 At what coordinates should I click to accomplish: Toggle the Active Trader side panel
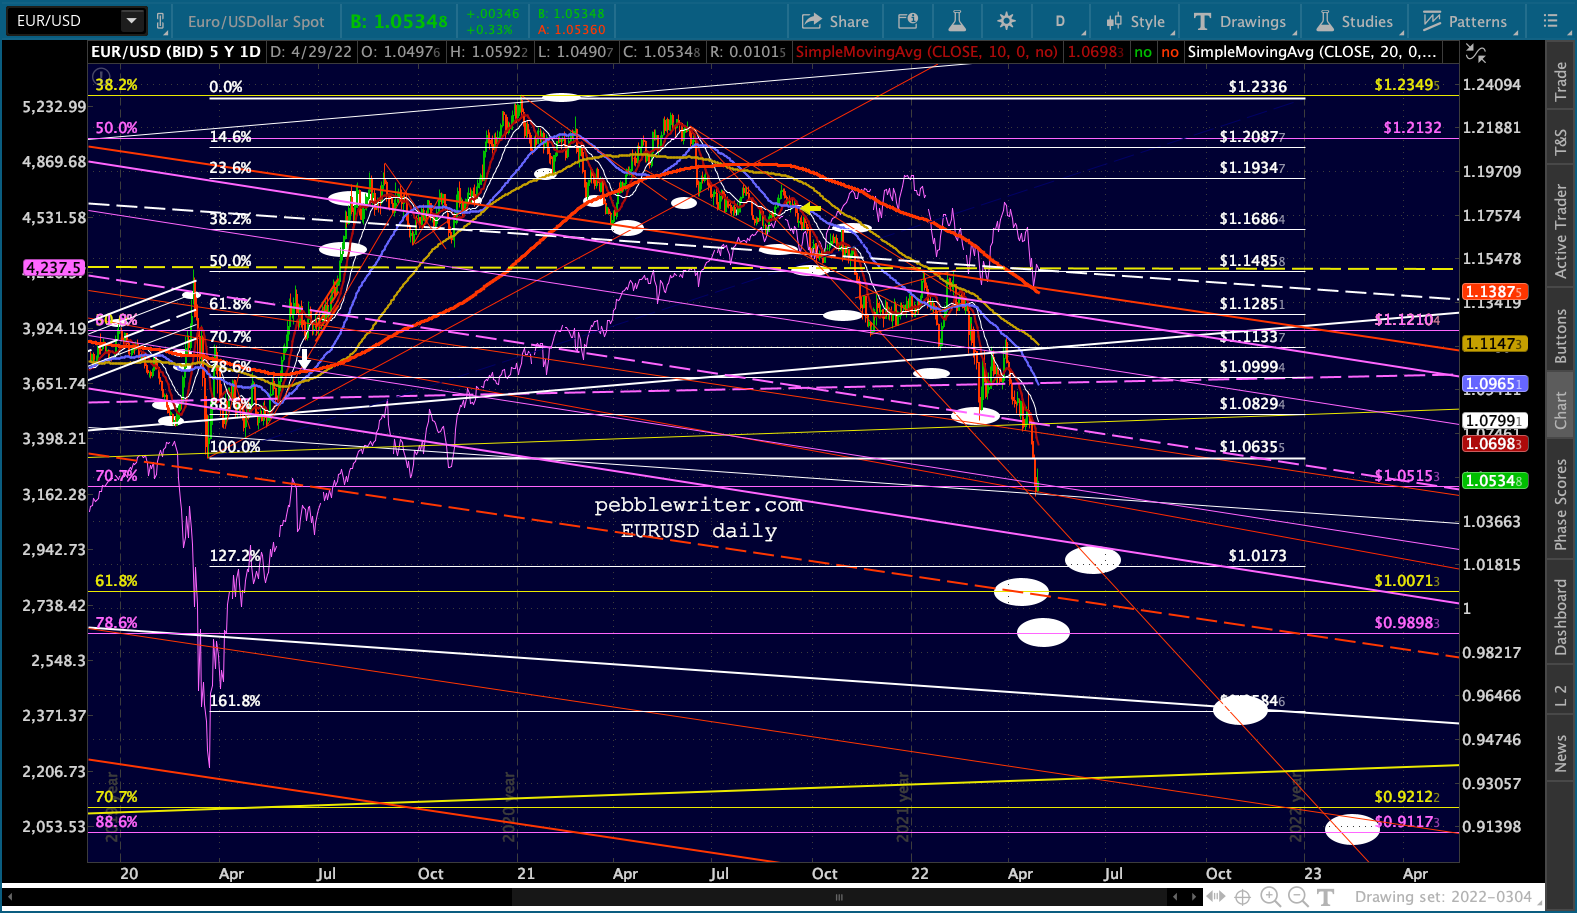(x=1561, y=231)
